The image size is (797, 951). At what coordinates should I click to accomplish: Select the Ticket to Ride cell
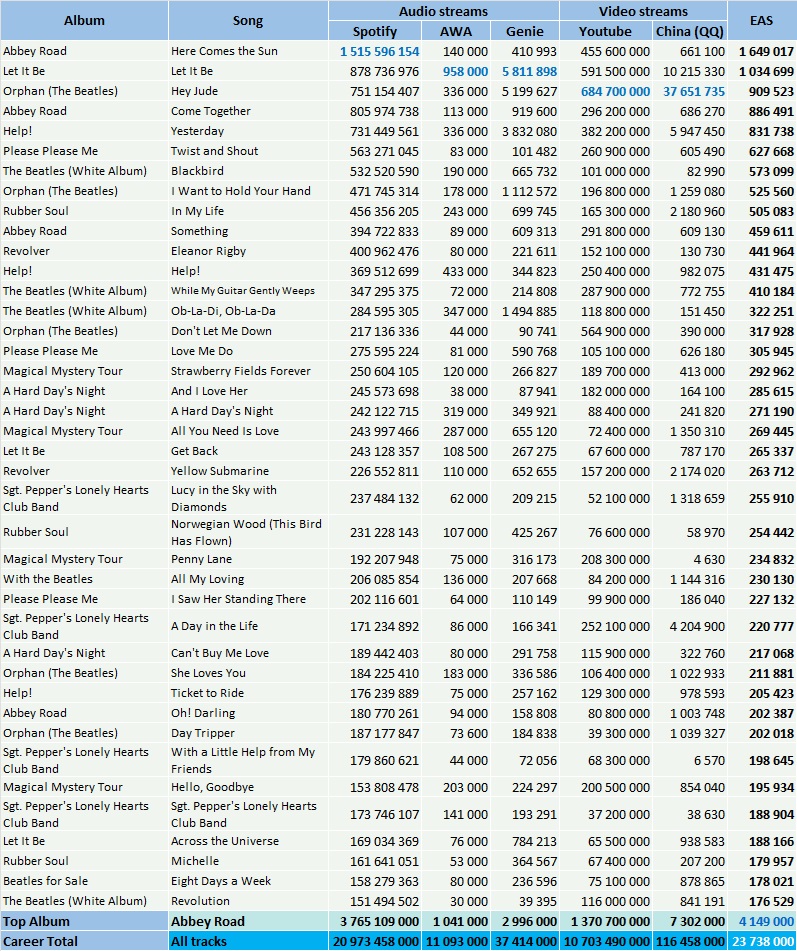tap(248, 693)
